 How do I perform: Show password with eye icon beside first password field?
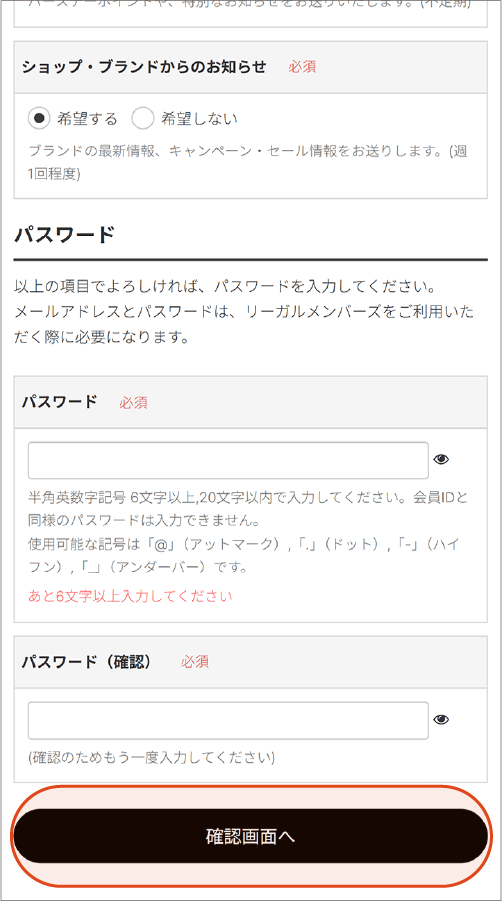[x=441, y=459]
